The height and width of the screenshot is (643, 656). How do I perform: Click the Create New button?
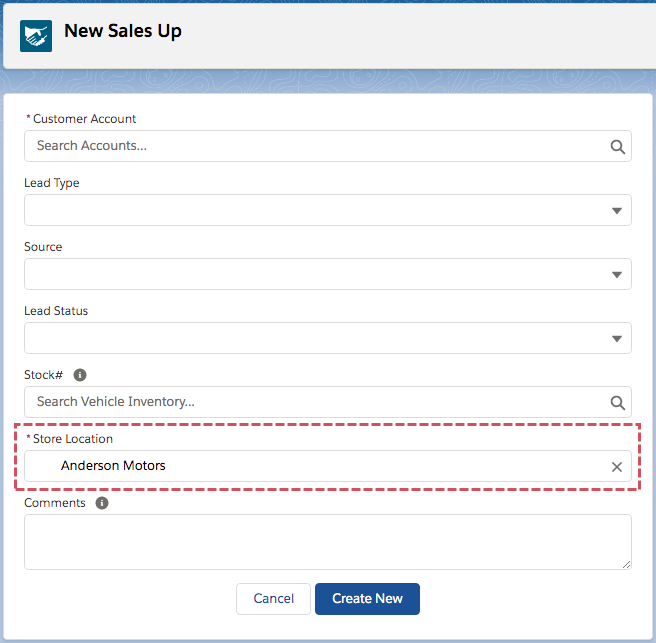tap(367, 599)
